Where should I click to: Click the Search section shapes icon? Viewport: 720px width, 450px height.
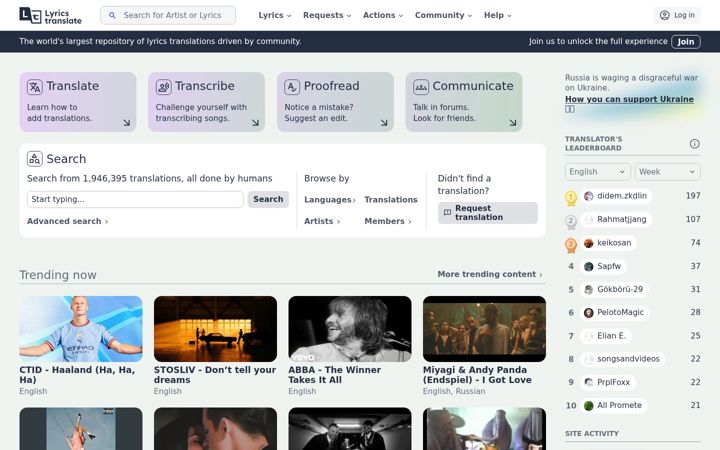pyautogui.click(x=34, y=159)
